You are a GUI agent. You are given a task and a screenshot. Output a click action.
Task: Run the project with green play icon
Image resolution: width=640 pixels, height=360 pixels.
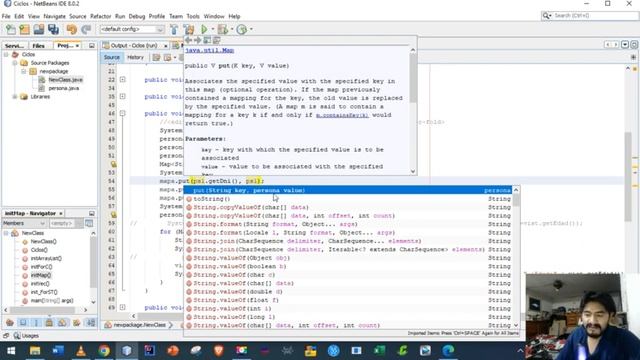click(204, 29)
